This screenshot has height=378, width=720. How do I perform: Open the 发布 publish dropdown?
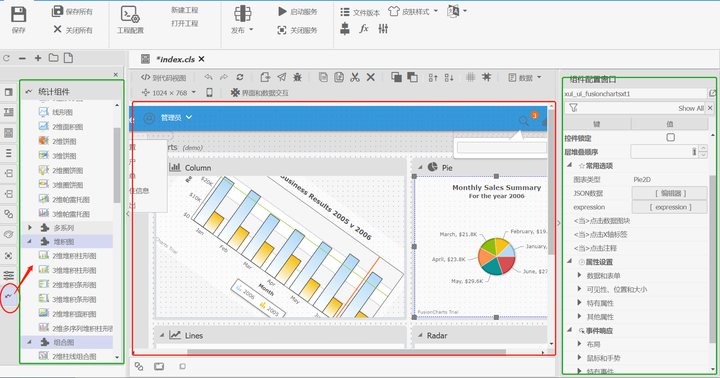click(x=242, y=20)
